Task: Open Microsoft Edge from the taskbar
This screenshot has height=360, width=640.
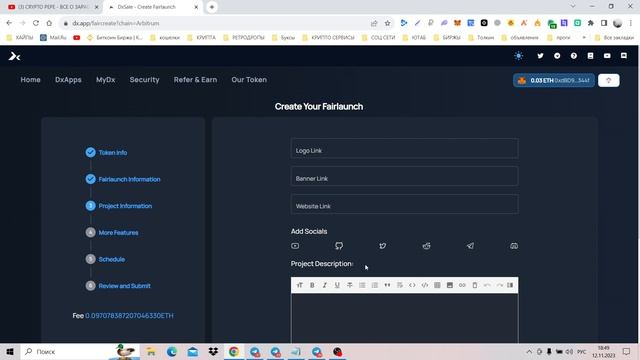Action: pyautogui.click(x=171, y=351)
